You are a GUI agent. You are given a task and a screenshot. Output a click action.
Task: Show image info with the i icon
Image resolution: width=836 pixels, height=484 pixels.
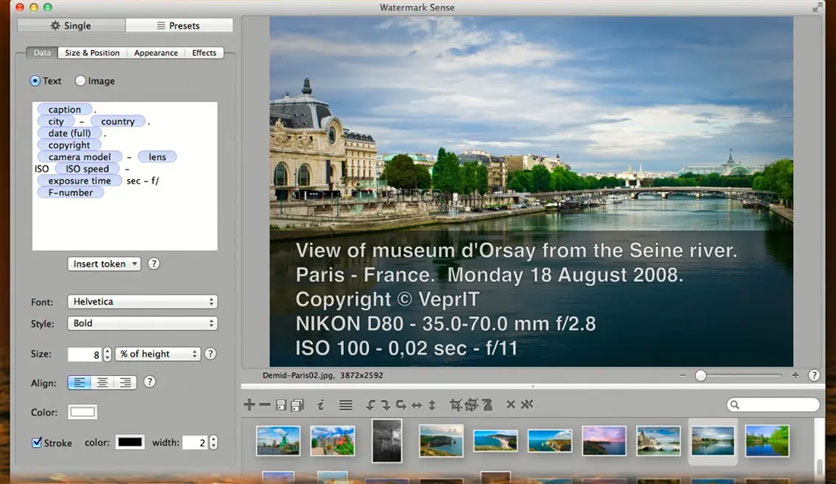(x=320, y=405)
